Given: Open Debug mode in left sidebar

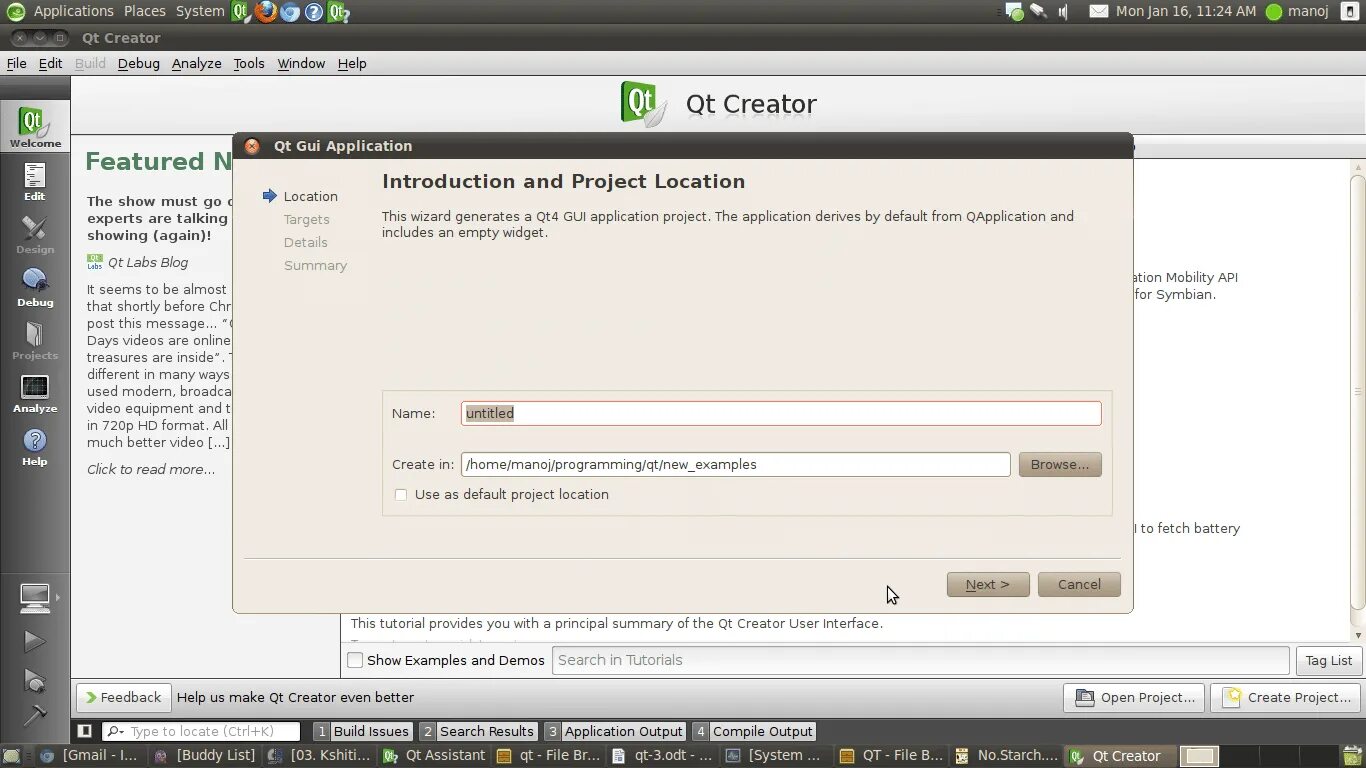Looking at the screenshot, I should [35, 287].
